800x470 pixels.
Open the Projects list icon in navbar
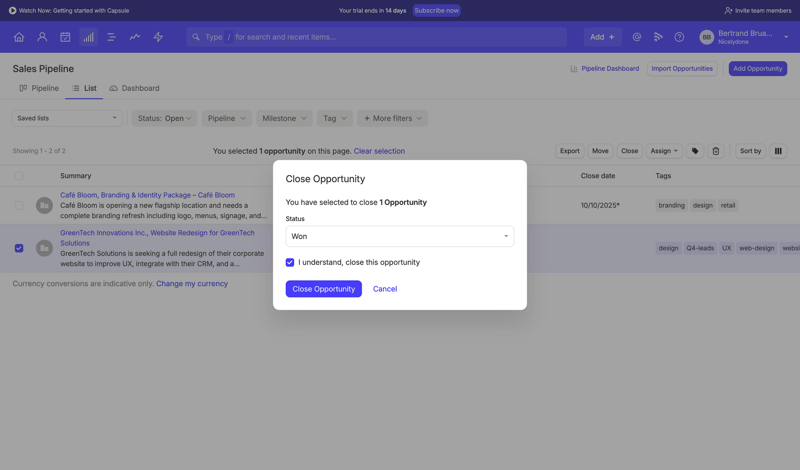pyautogui.click(x=111, y=37)
